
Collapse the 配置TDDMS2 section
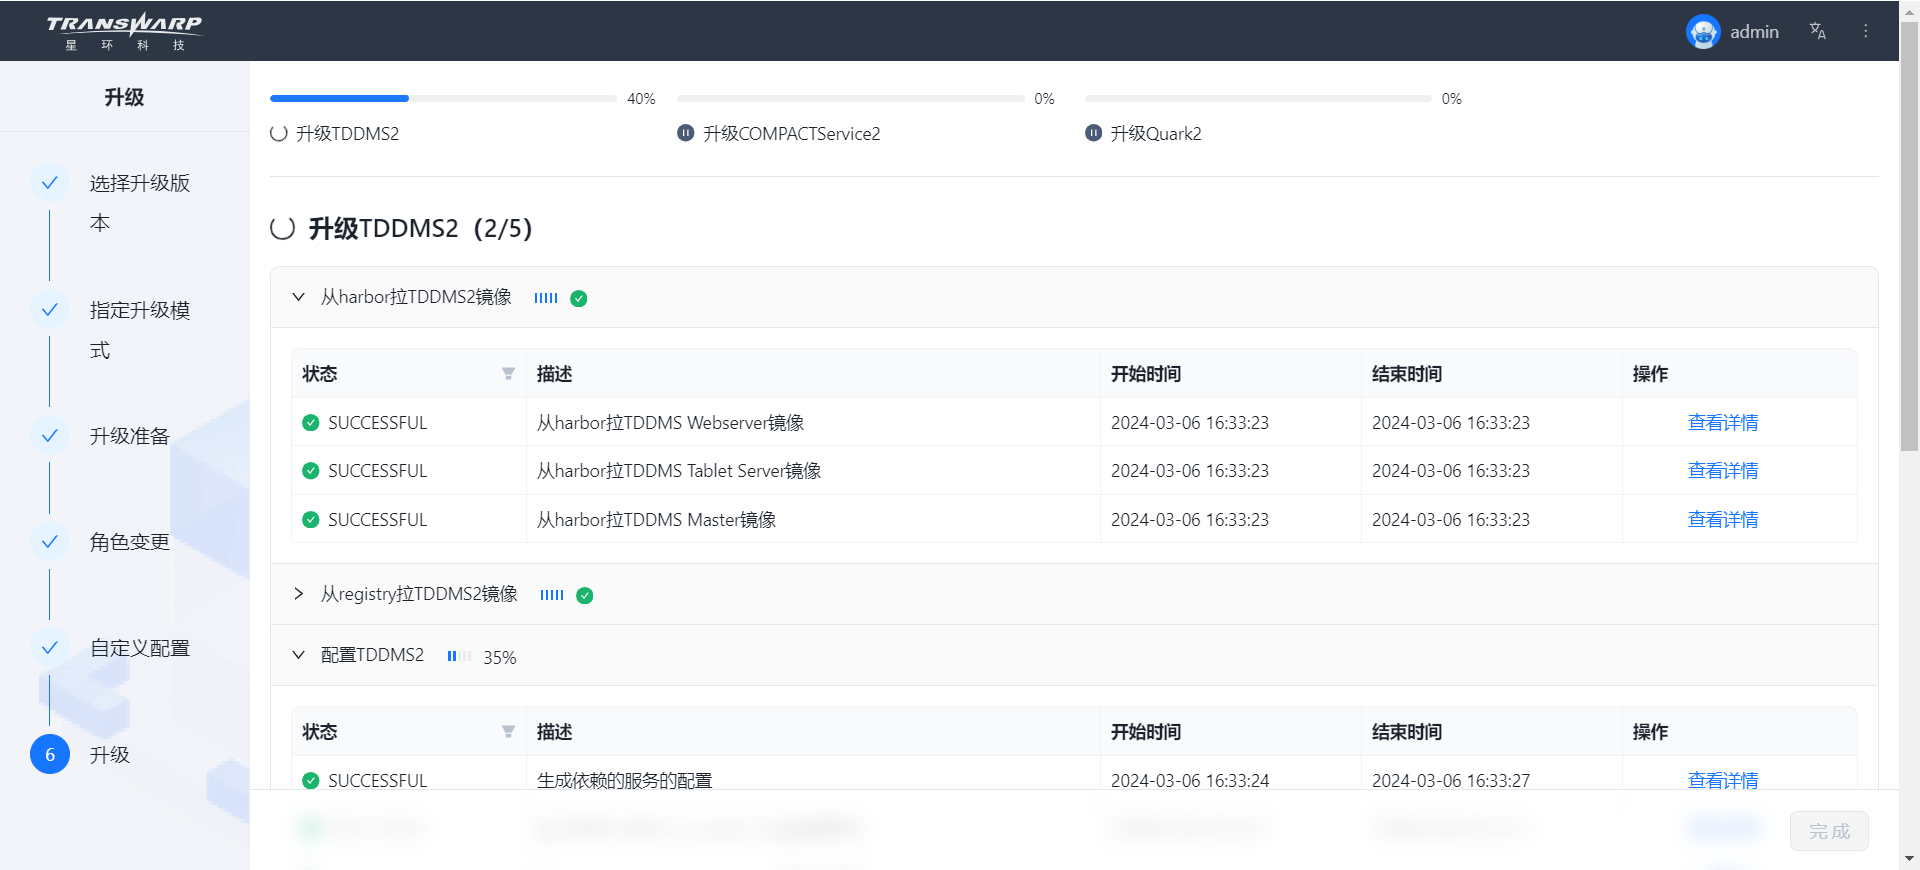tap(298, 655)
